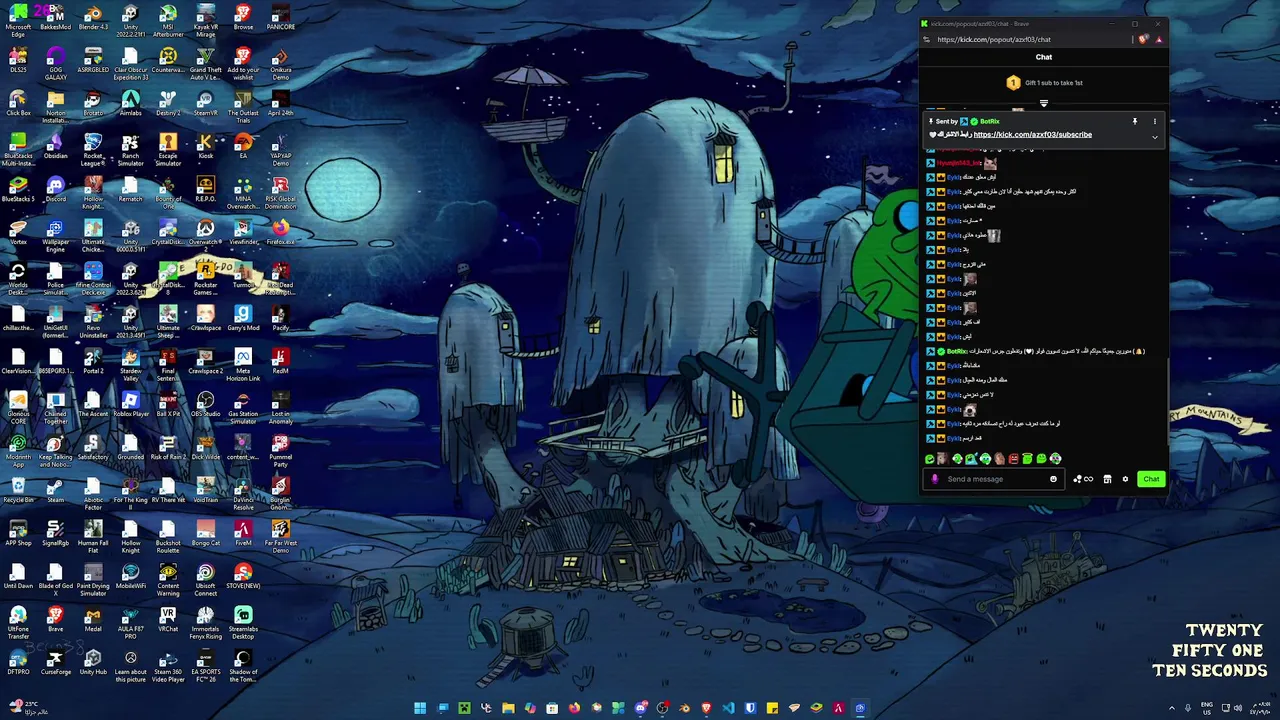Open the Recycle Bin
This screenshot has width=1280, height=720.
18,491
